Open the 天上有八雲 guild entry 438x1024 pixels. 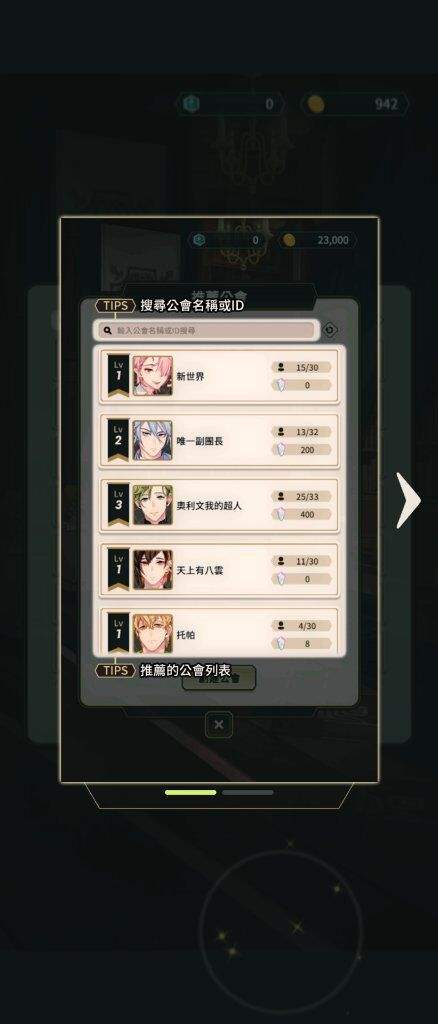click(x=219, y=570)
